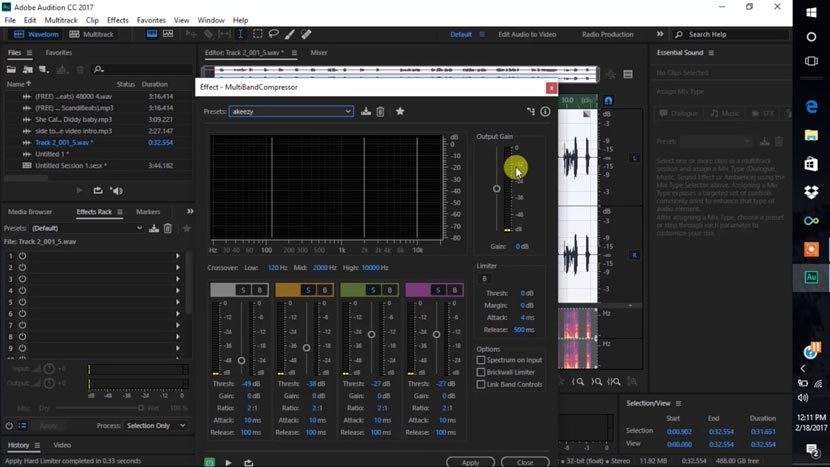This screenshot has width=830, height=467.
Task: Bypass the Limiter with B button
Action: tap(484, 279)
